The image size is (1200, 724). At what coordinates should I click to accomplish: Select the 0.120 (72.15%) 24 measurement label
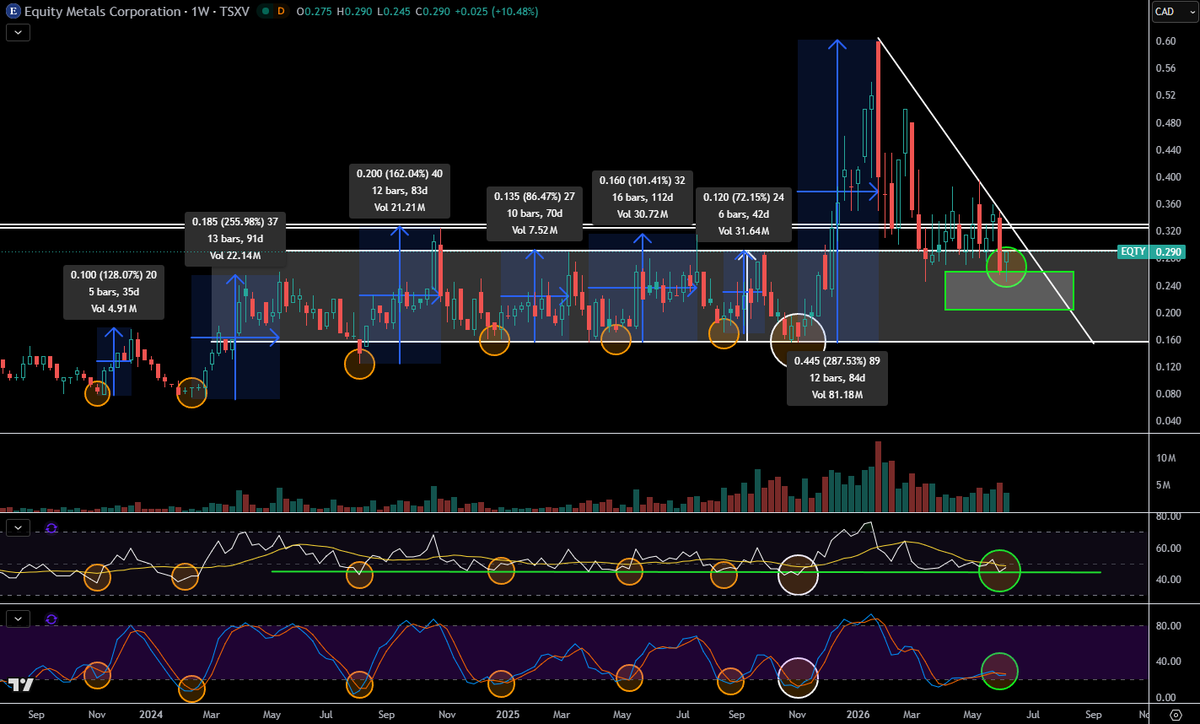point(743,213)
